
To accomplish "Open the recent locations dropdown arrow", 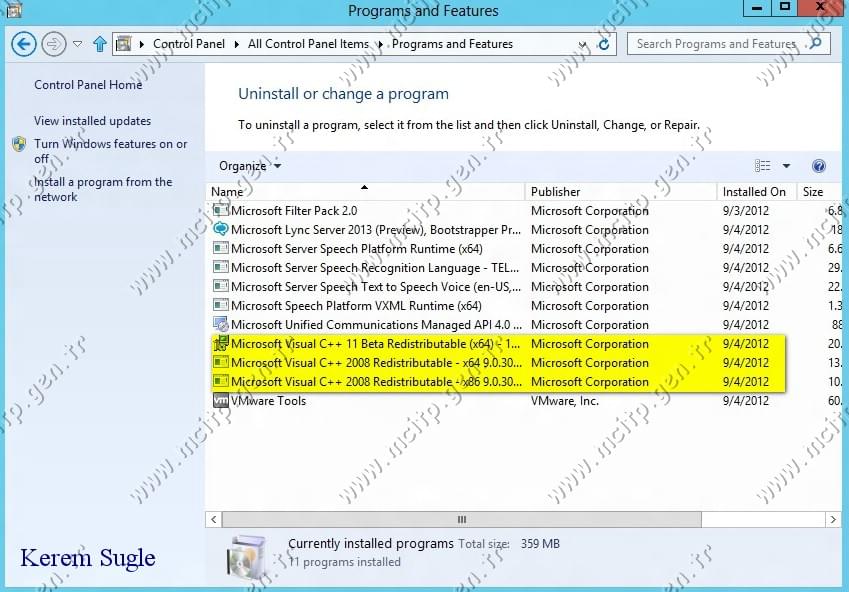I will click(x=77, y=44).
